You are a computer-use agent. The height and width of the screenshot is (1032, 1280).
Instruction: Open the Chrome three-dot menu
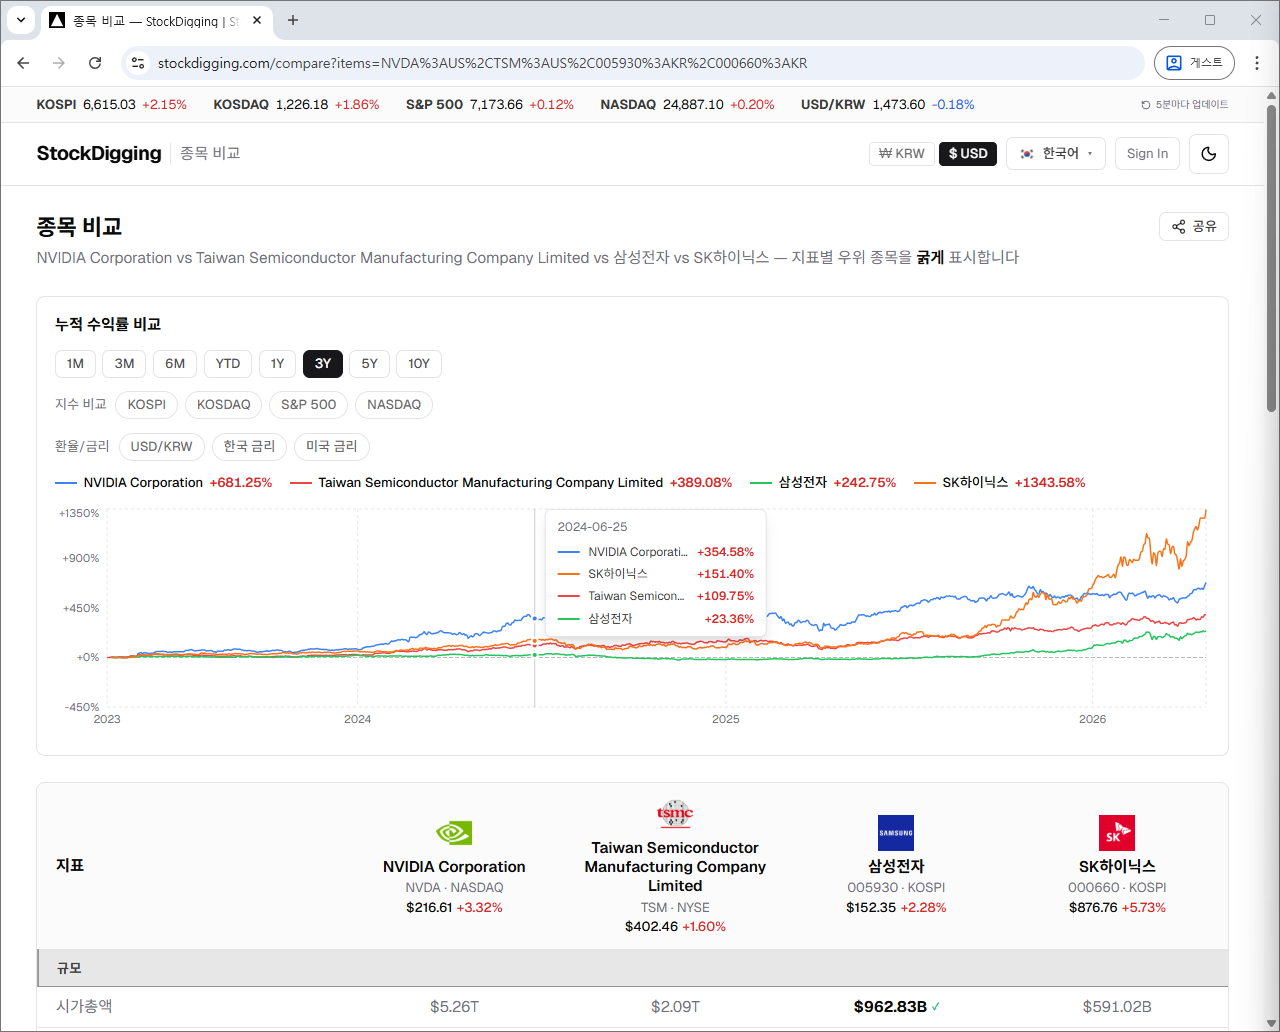click(1257, 63)
